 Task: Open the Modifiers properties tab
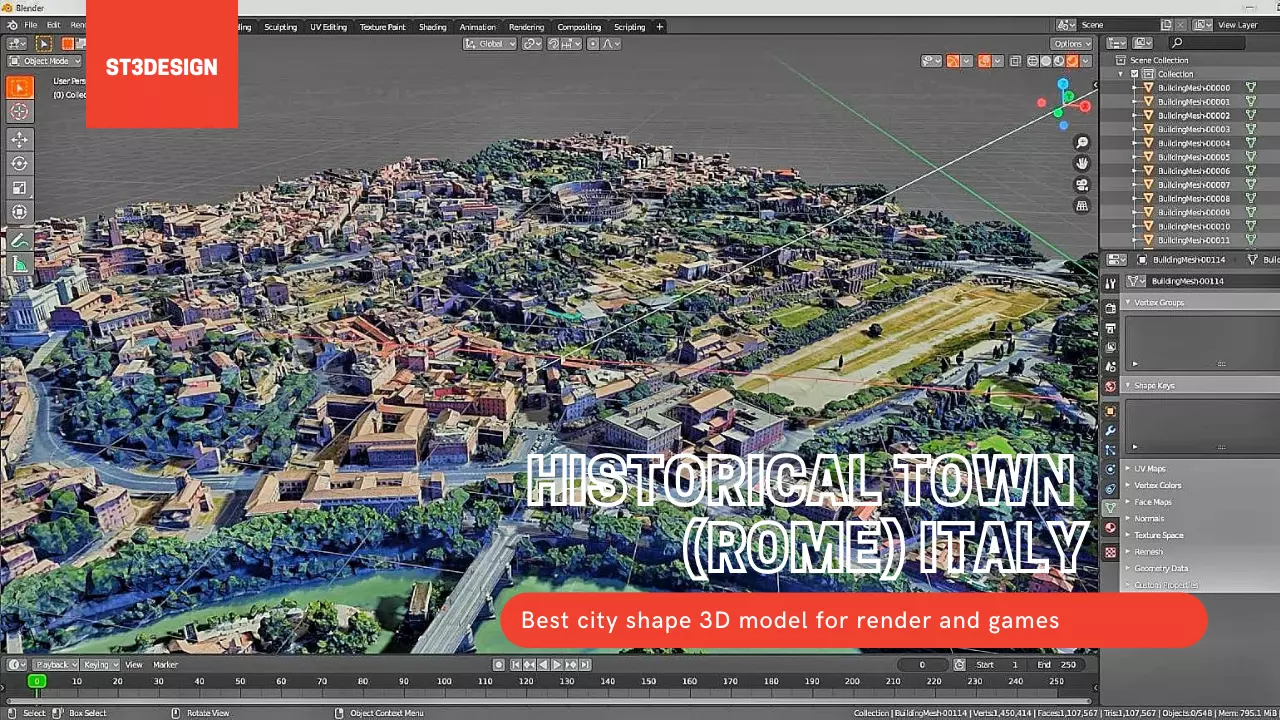(x=1110, y=430)
